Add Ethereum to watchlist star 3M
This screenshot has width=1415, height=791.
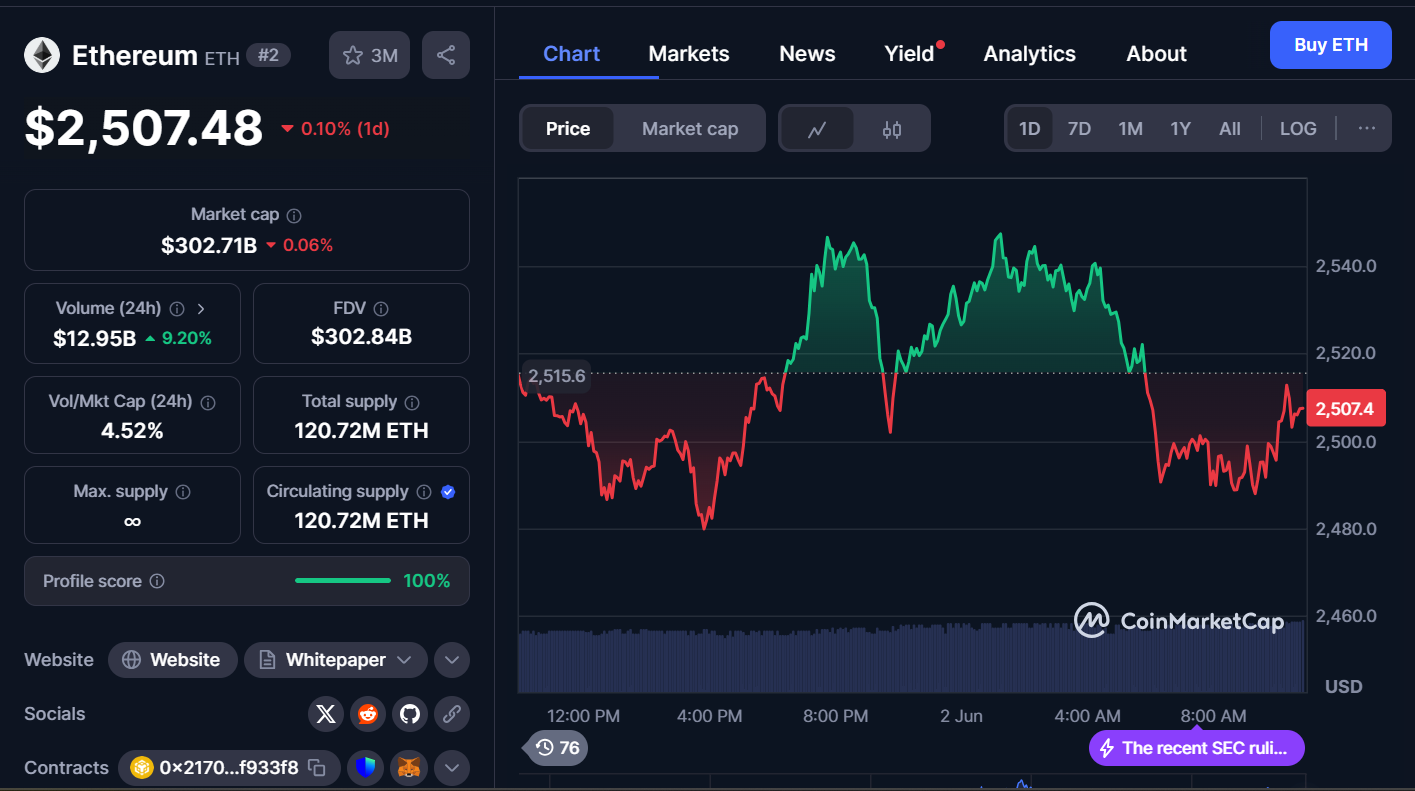pyautogui.click(x=370, y=55)
